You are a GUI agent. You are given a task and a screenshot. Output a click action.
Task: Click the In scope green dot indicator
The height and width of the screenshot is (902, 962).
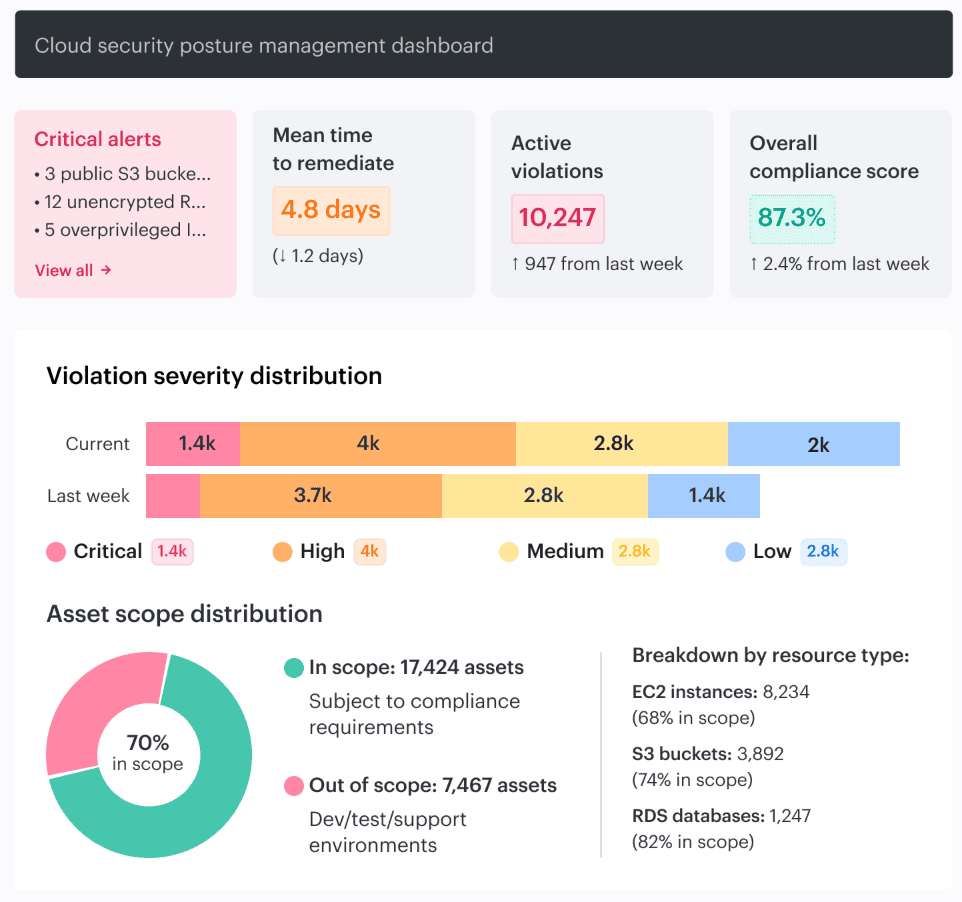[293, 667]
